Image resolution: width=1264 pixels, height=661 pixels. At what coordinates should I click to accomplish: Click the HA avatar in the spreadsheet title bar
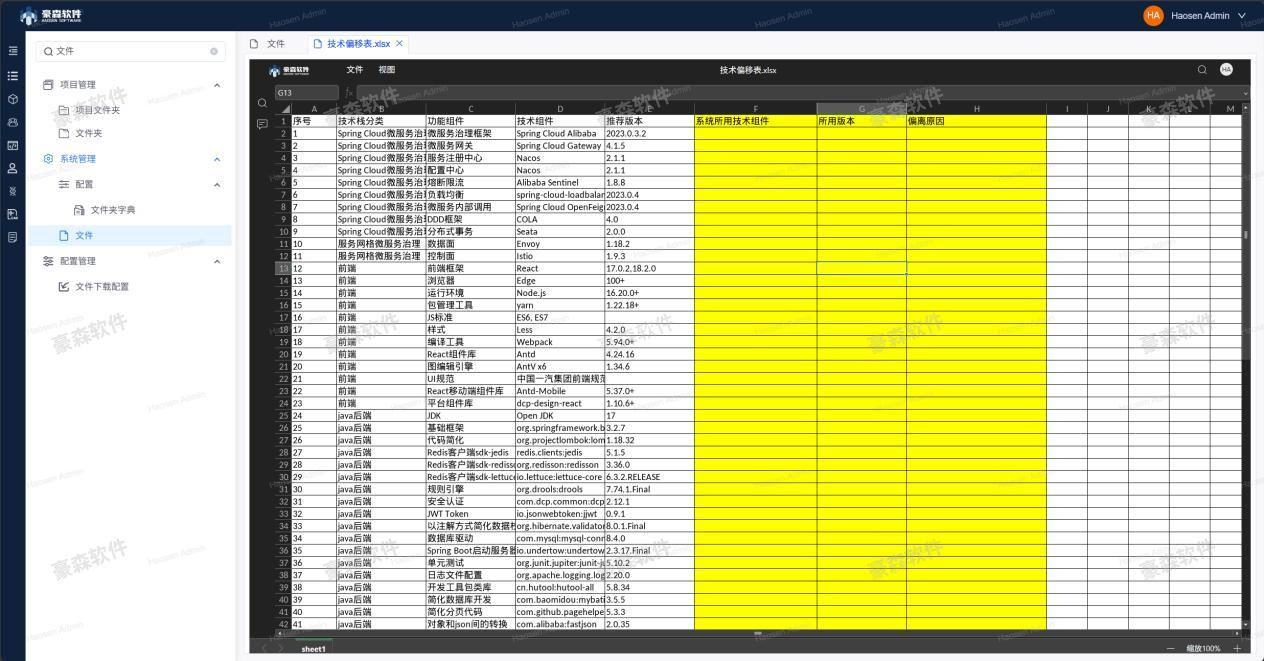coord(1226,70)
